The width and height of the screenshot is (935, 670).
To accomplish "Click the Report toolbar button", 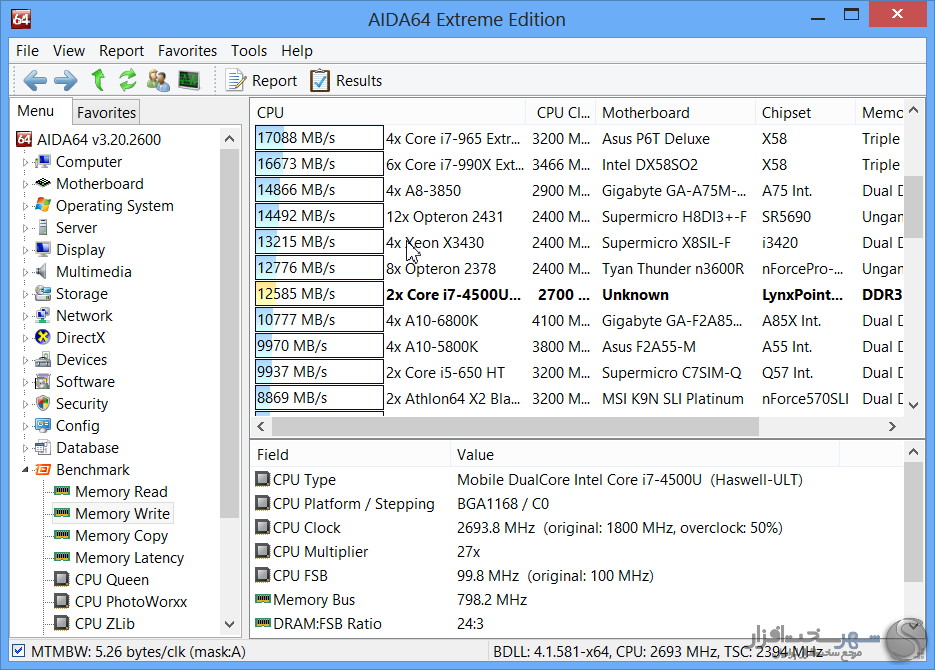I will 261,81.
